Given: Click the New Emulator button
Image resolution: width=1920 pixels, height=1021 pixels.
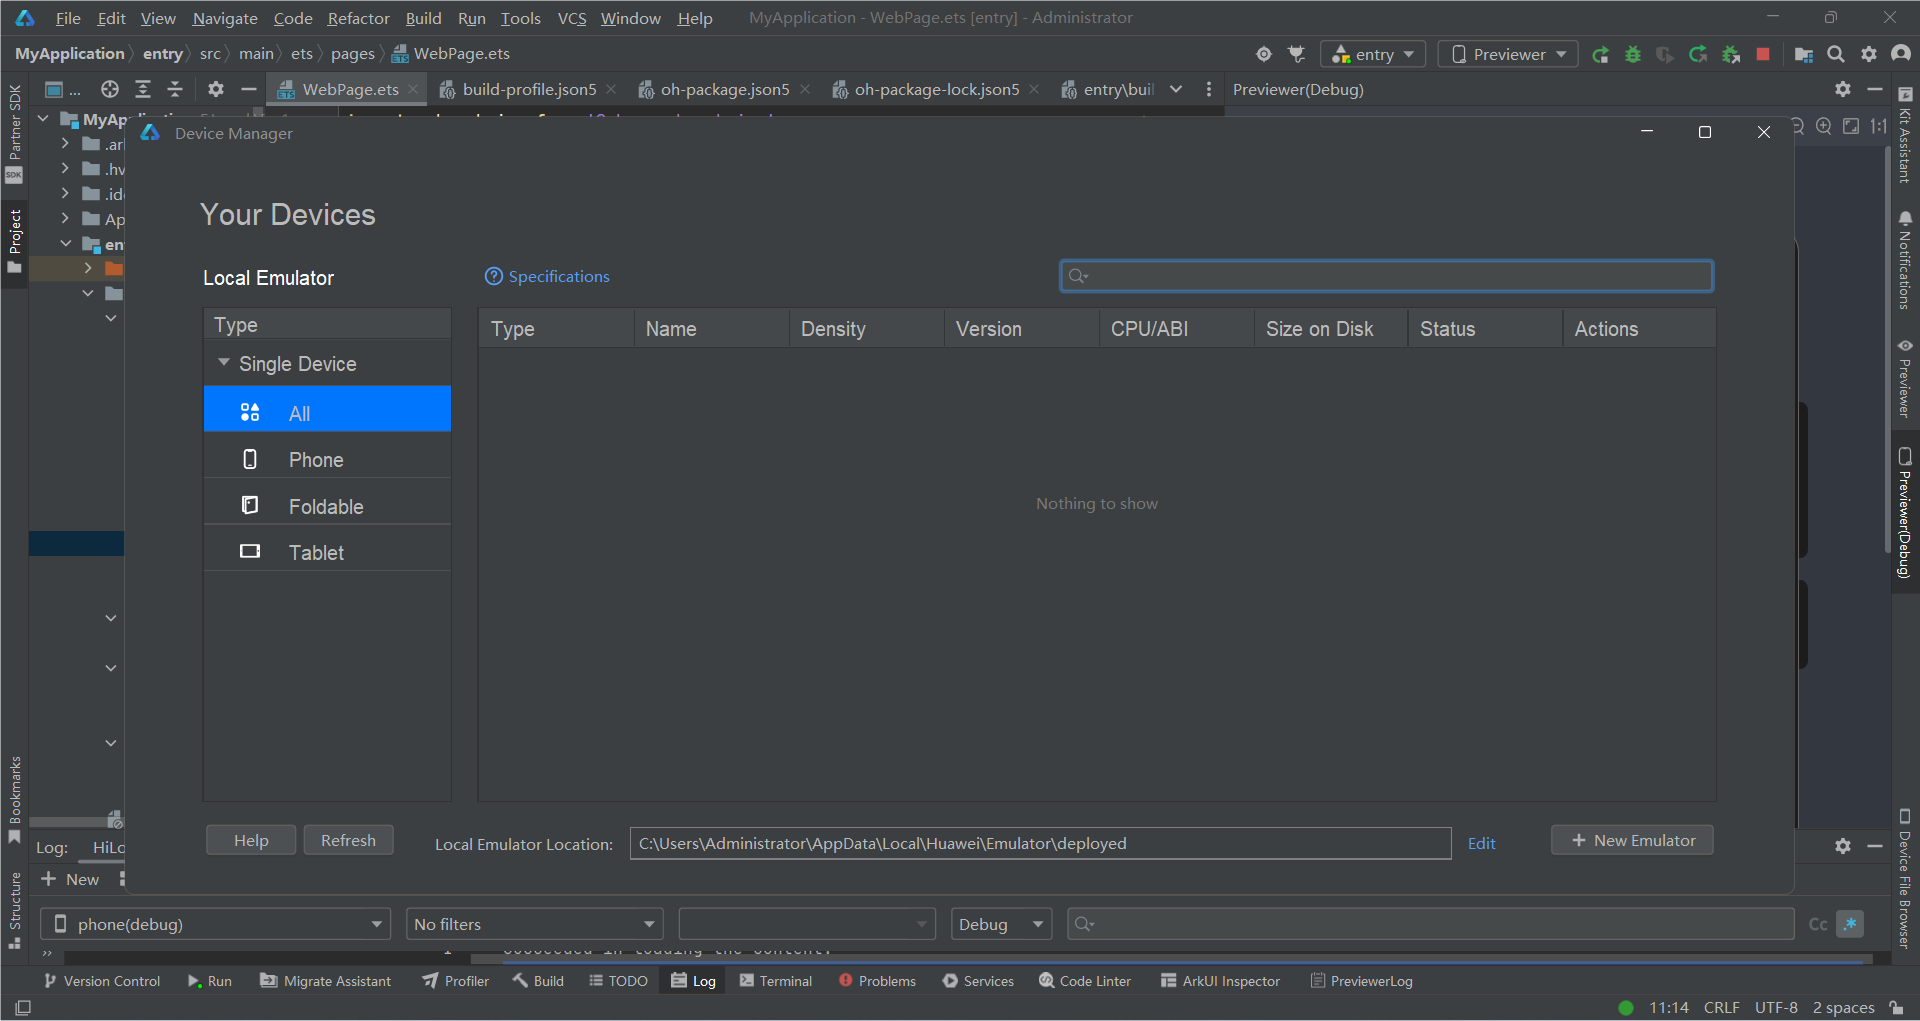Looking at the screenshot, I should click(1632, 840).
